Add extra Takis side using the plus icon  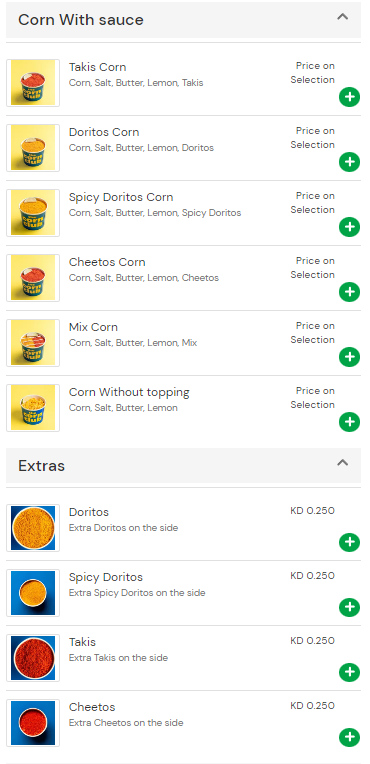click(349, 672)
